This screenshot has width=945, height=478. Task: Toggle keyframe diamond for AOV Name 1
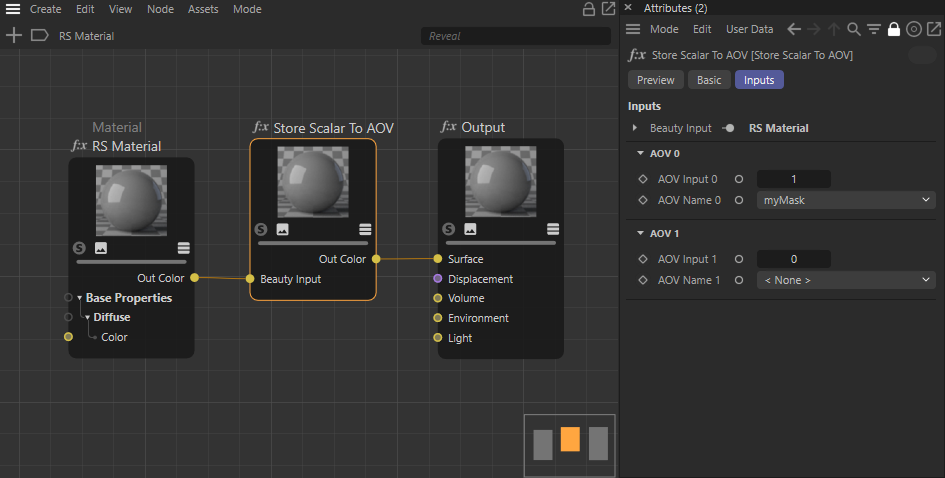tap(643, 280)
